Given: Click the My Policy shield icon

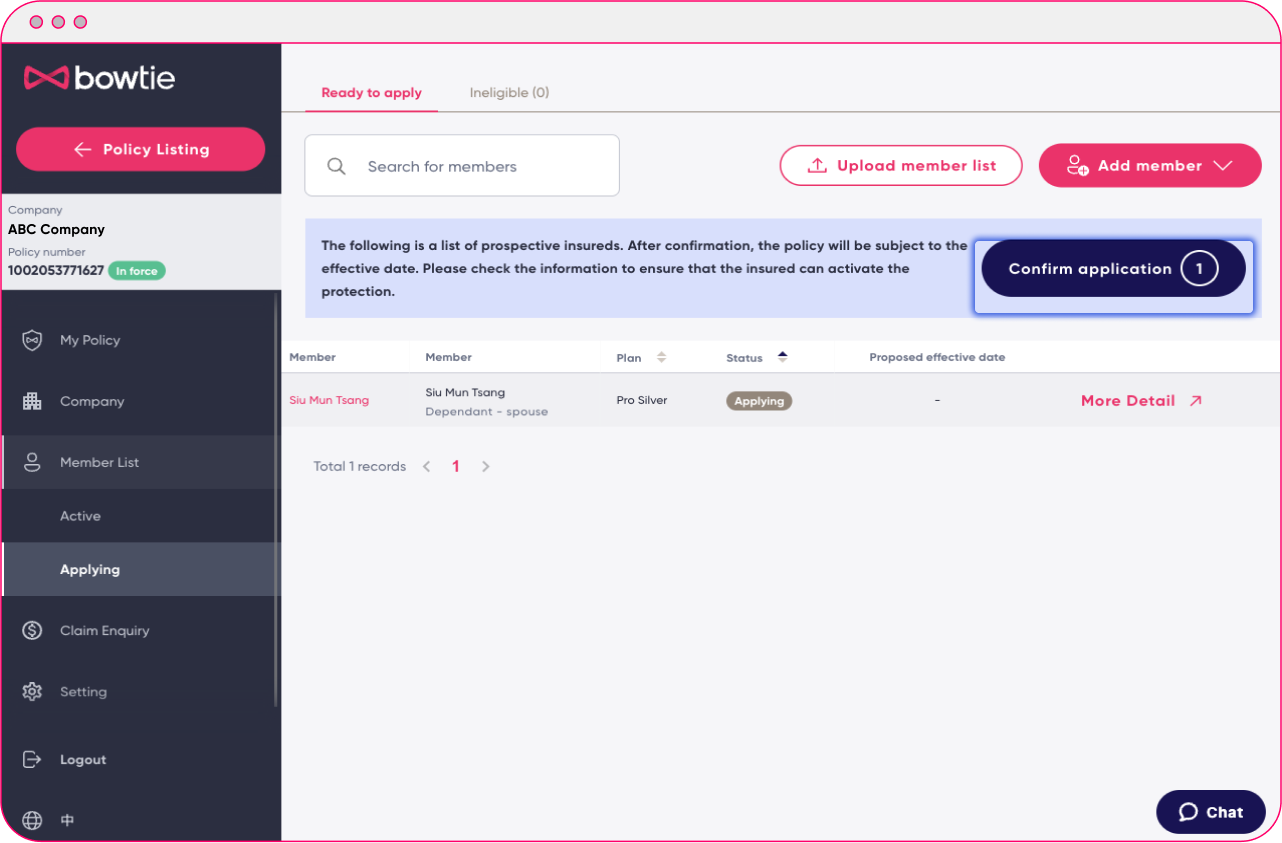Looking at the screenshot, I should pos(32,340).
